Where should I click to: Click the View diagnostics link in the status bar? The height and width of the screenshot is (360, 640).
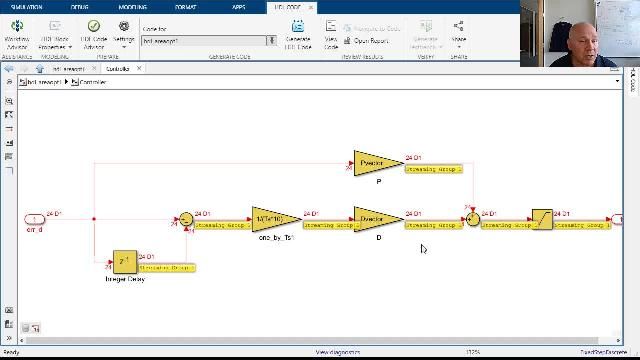pos(338,352)
